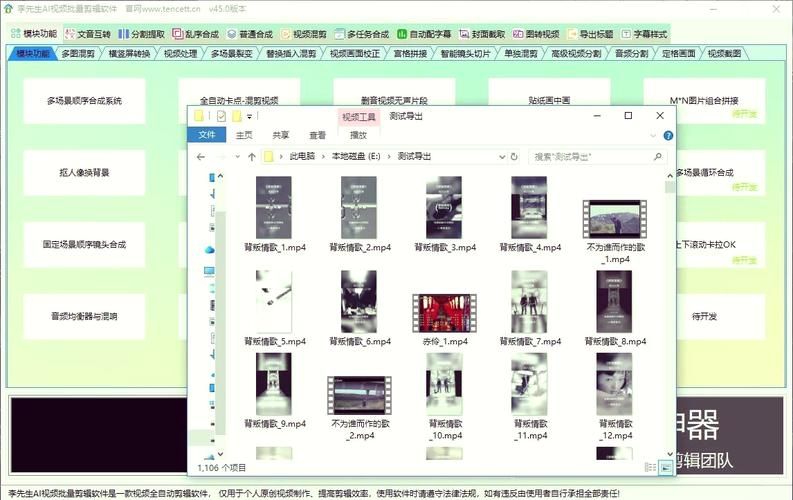
Task: Switch Explorer to large thumbnails view icon
Action: click(666, 468)
